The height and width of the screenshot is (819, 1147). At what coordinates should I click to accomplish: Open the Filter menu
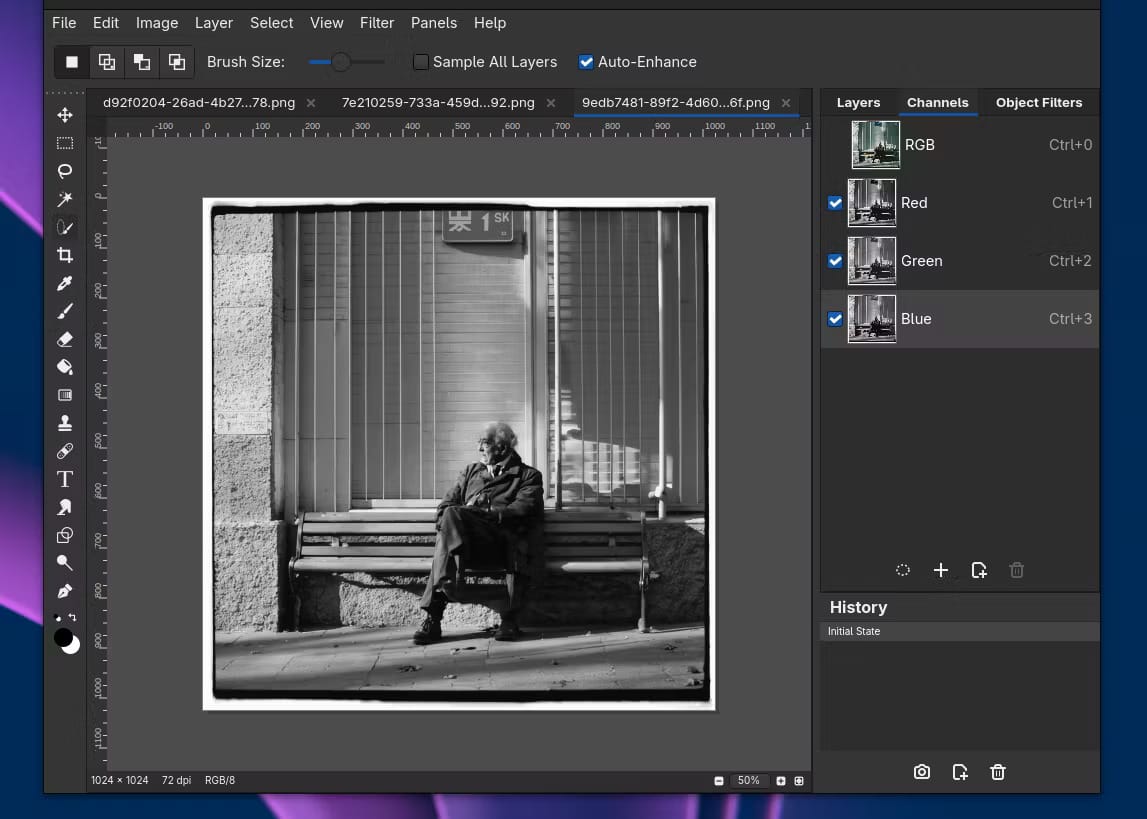[377, 22]
